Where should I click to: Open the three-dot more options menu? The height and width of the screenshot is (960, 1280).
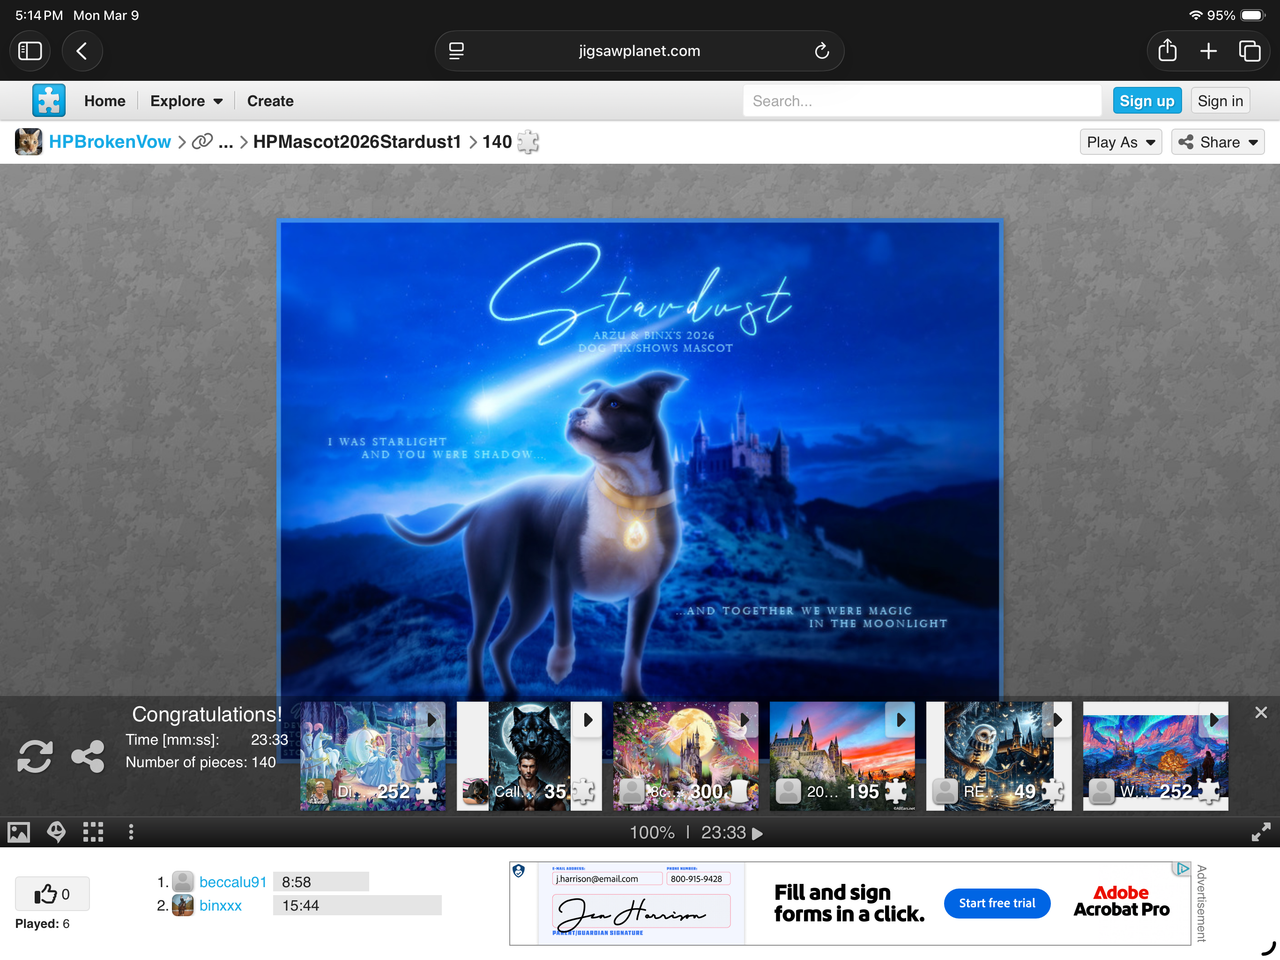pyautogui.click(x=131, y=832)
